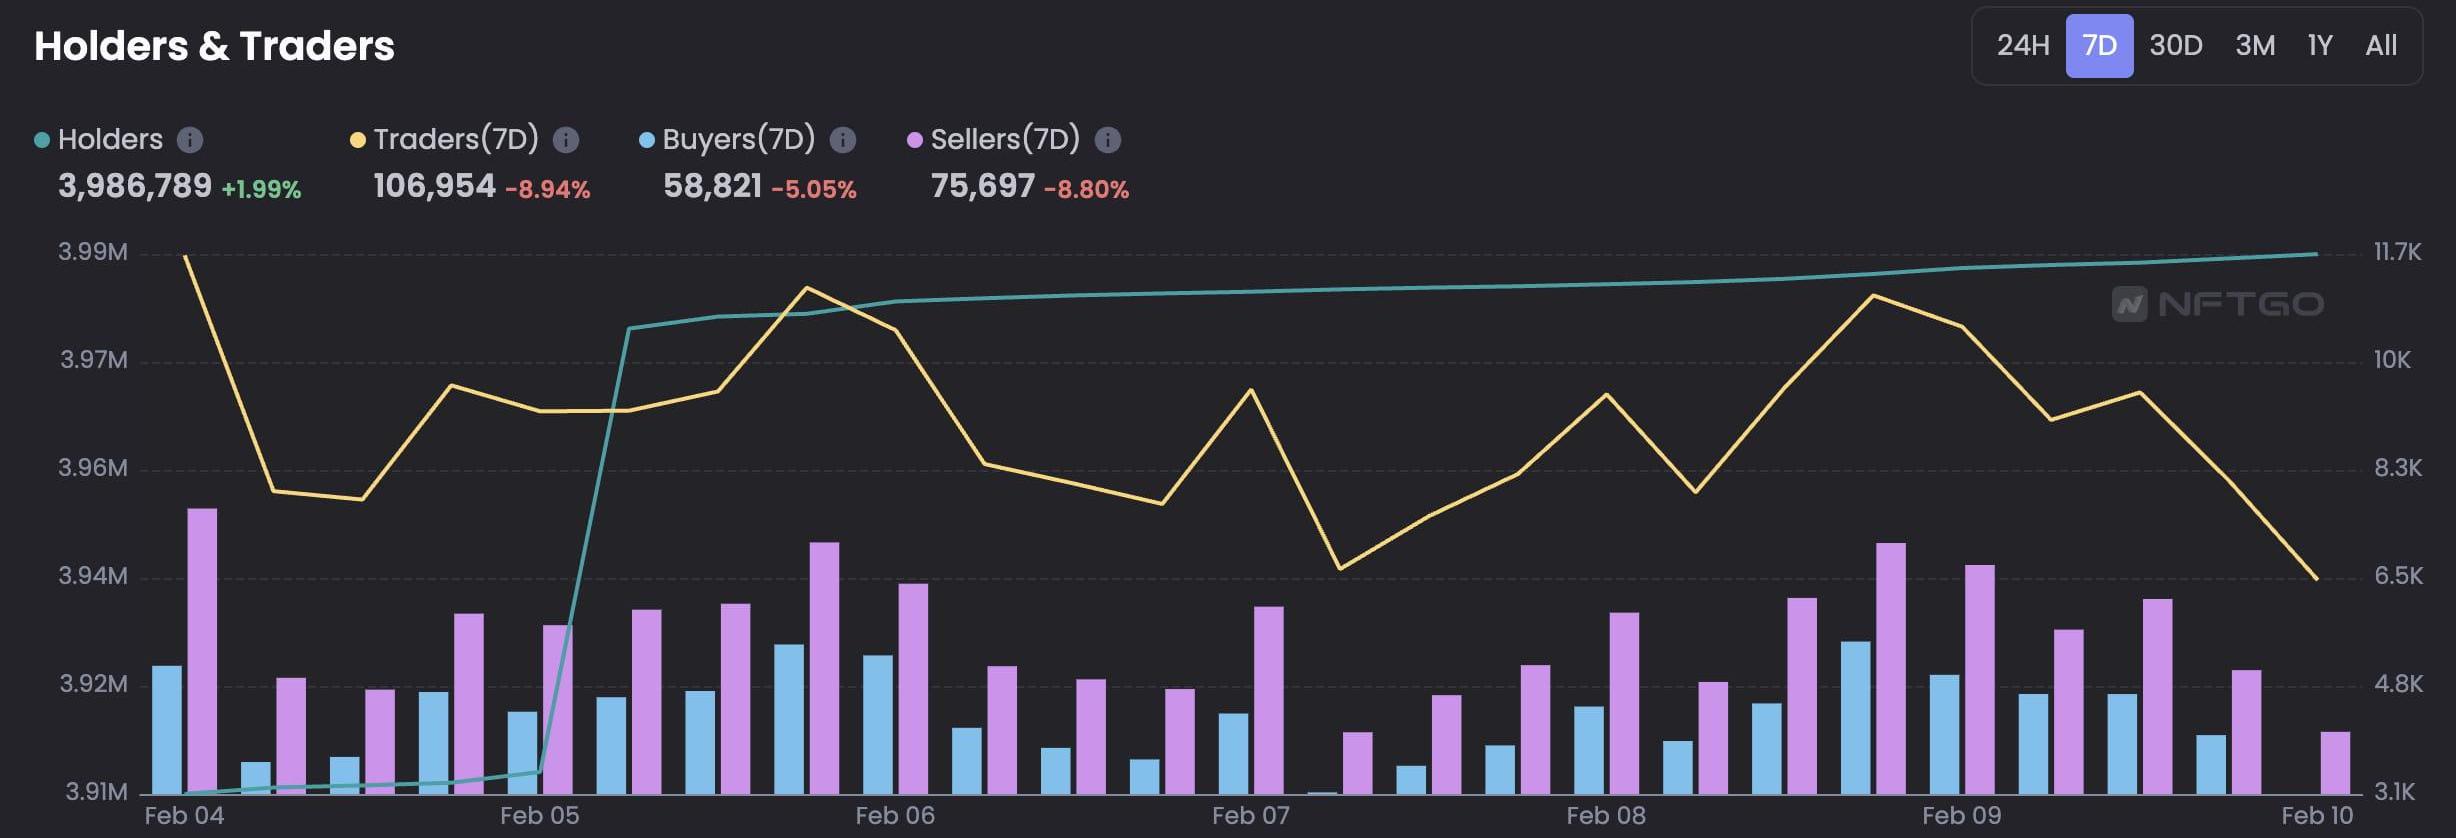Hide the Traders(7D) line series
The width and height of the screenshot is (2456, 838).
tap(455, 140)
